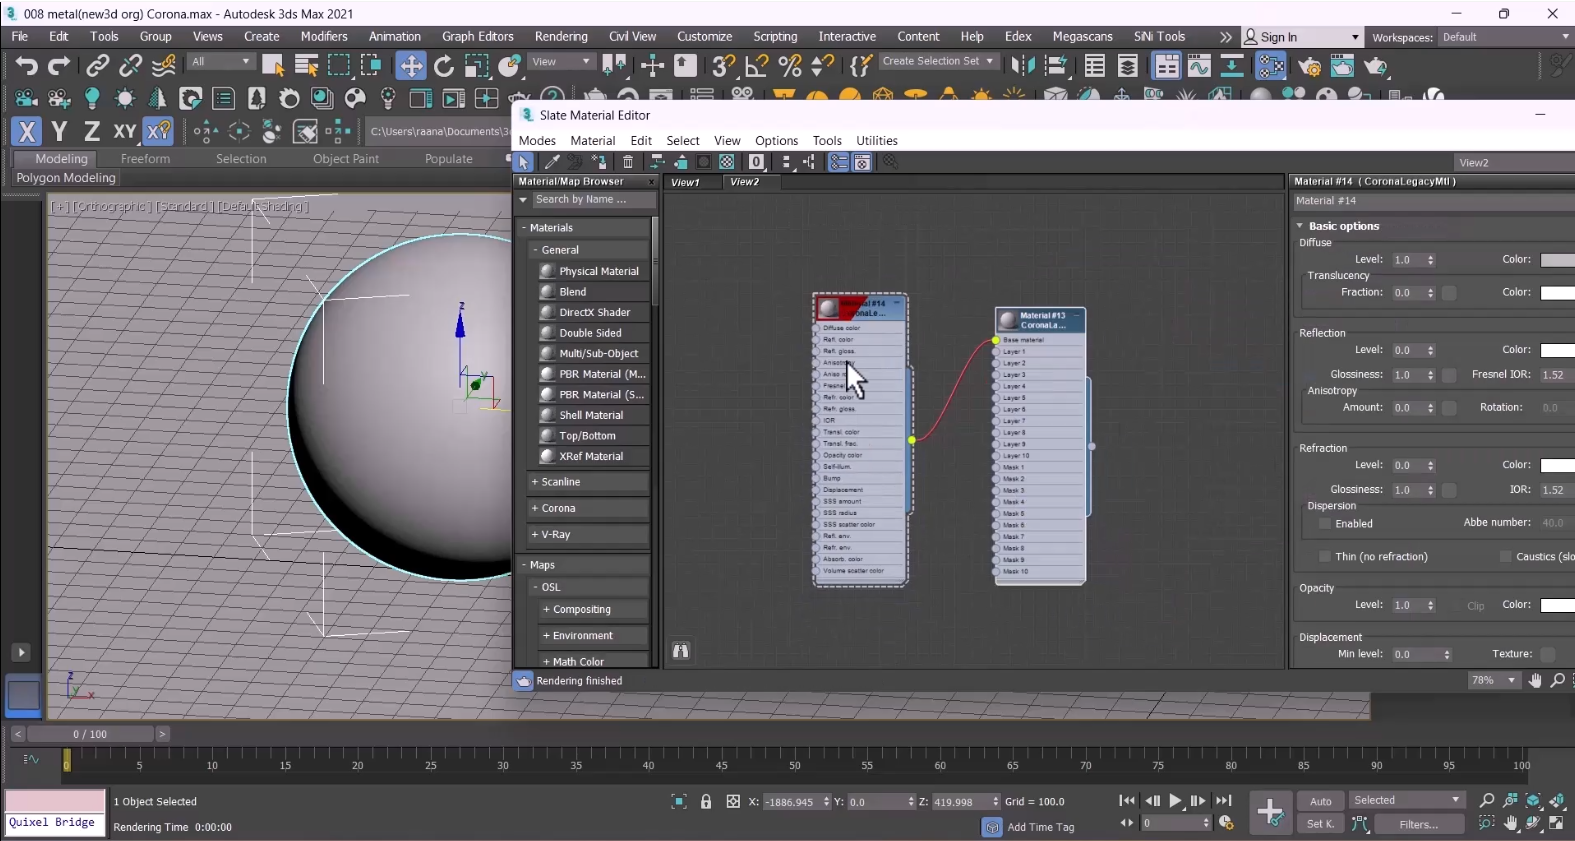Toggle the Auto key button
1575x841 pixels.
pyautogui.click(x=1320, y=801)
